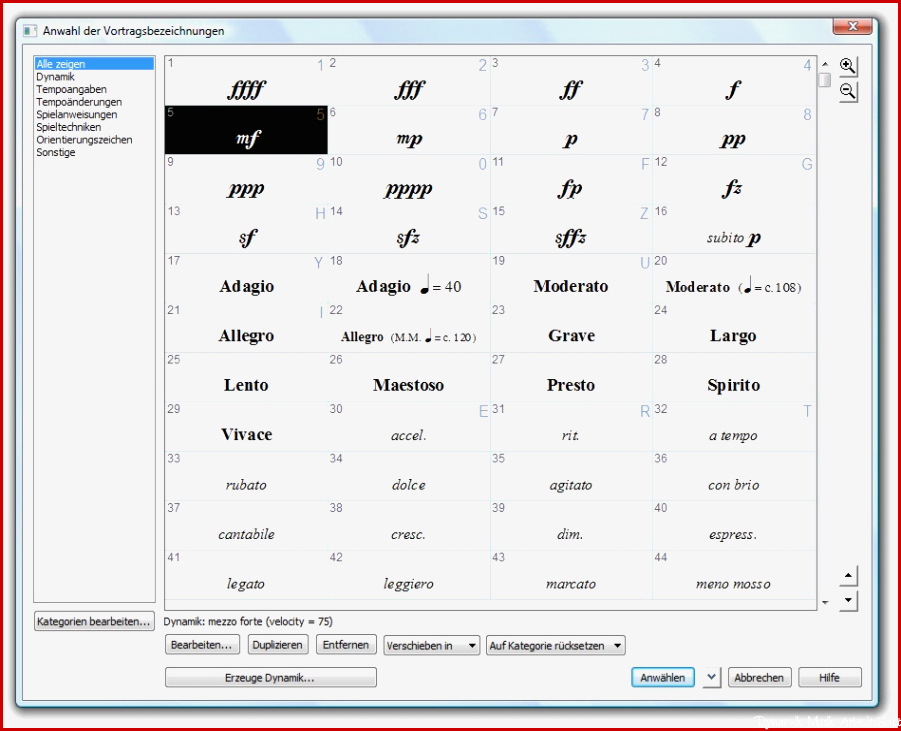Click the Abbrechen button
Image resolution: width=901 pixels, height=731 pixels.
759,678
